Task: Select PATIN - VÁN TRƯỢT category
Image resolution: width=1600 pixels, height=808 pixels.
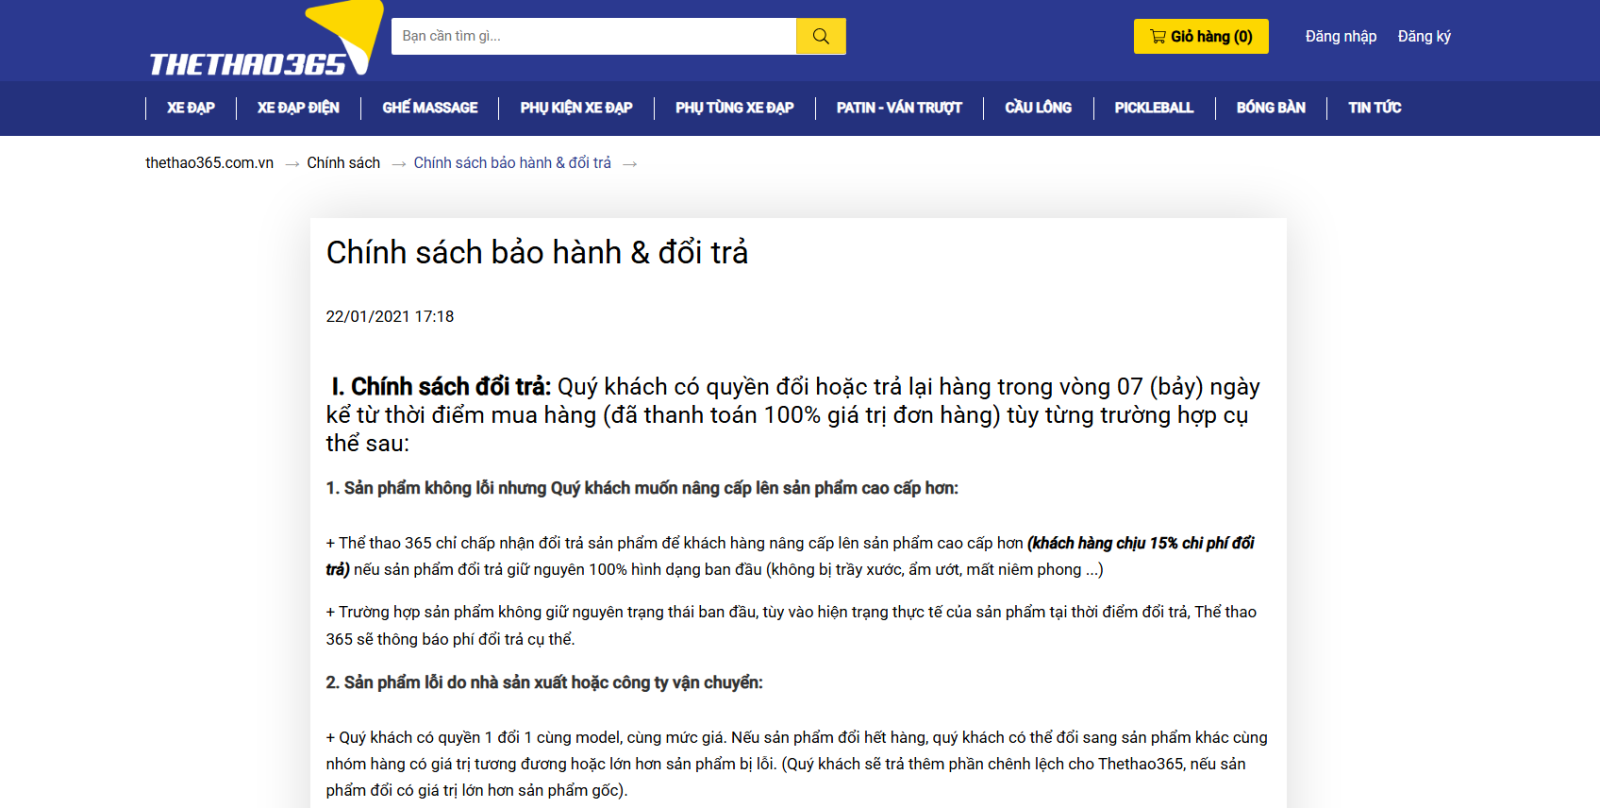Action: [899, 108]
